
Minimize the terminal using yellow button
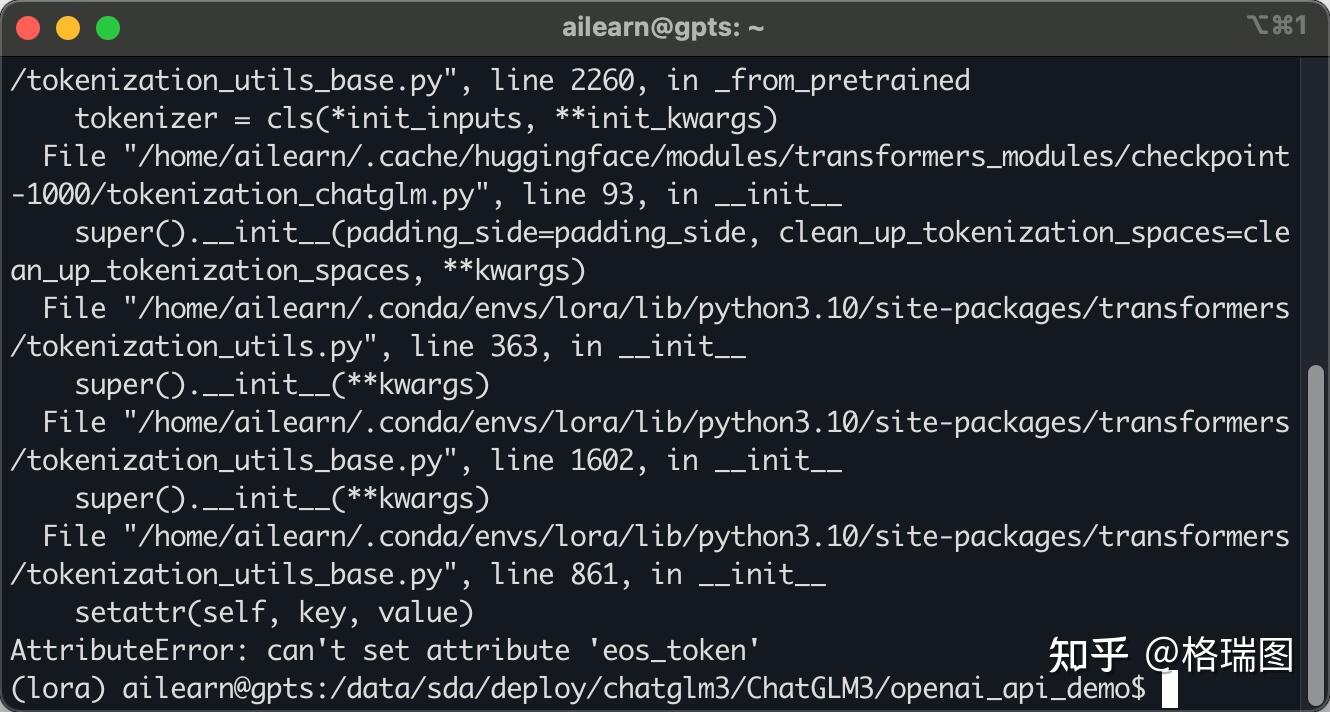68,28
